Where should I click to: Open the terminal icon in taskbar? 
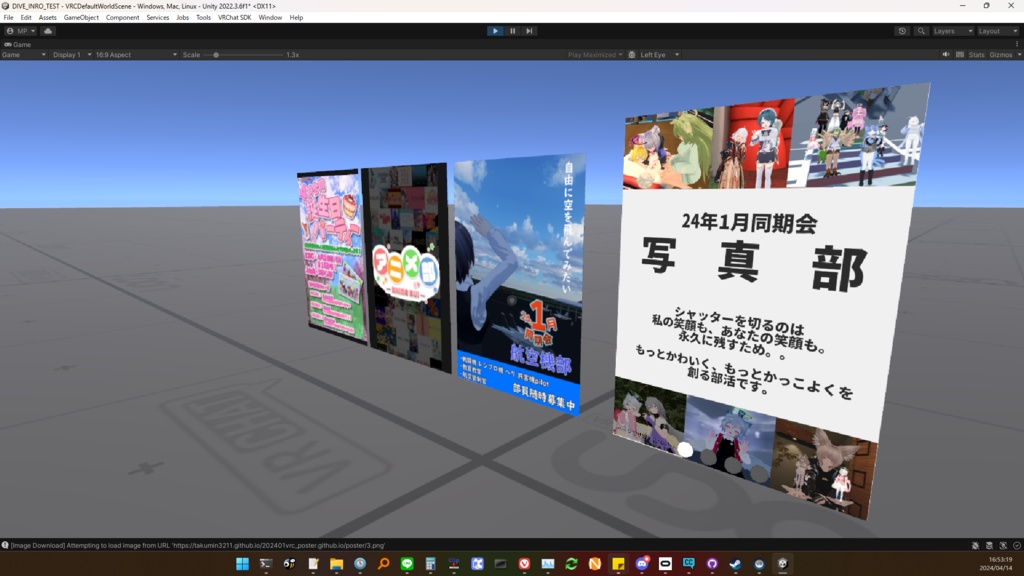click(x=266, y=564)
